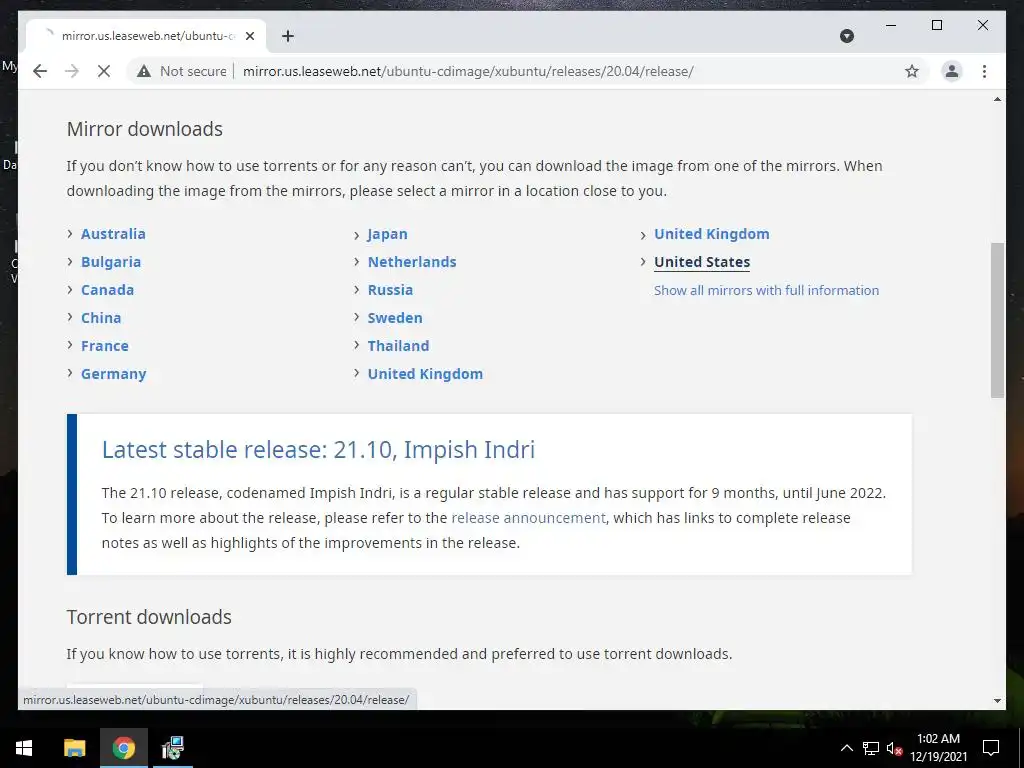
Task: Click the forward navigation arrow
Action: 72,71
